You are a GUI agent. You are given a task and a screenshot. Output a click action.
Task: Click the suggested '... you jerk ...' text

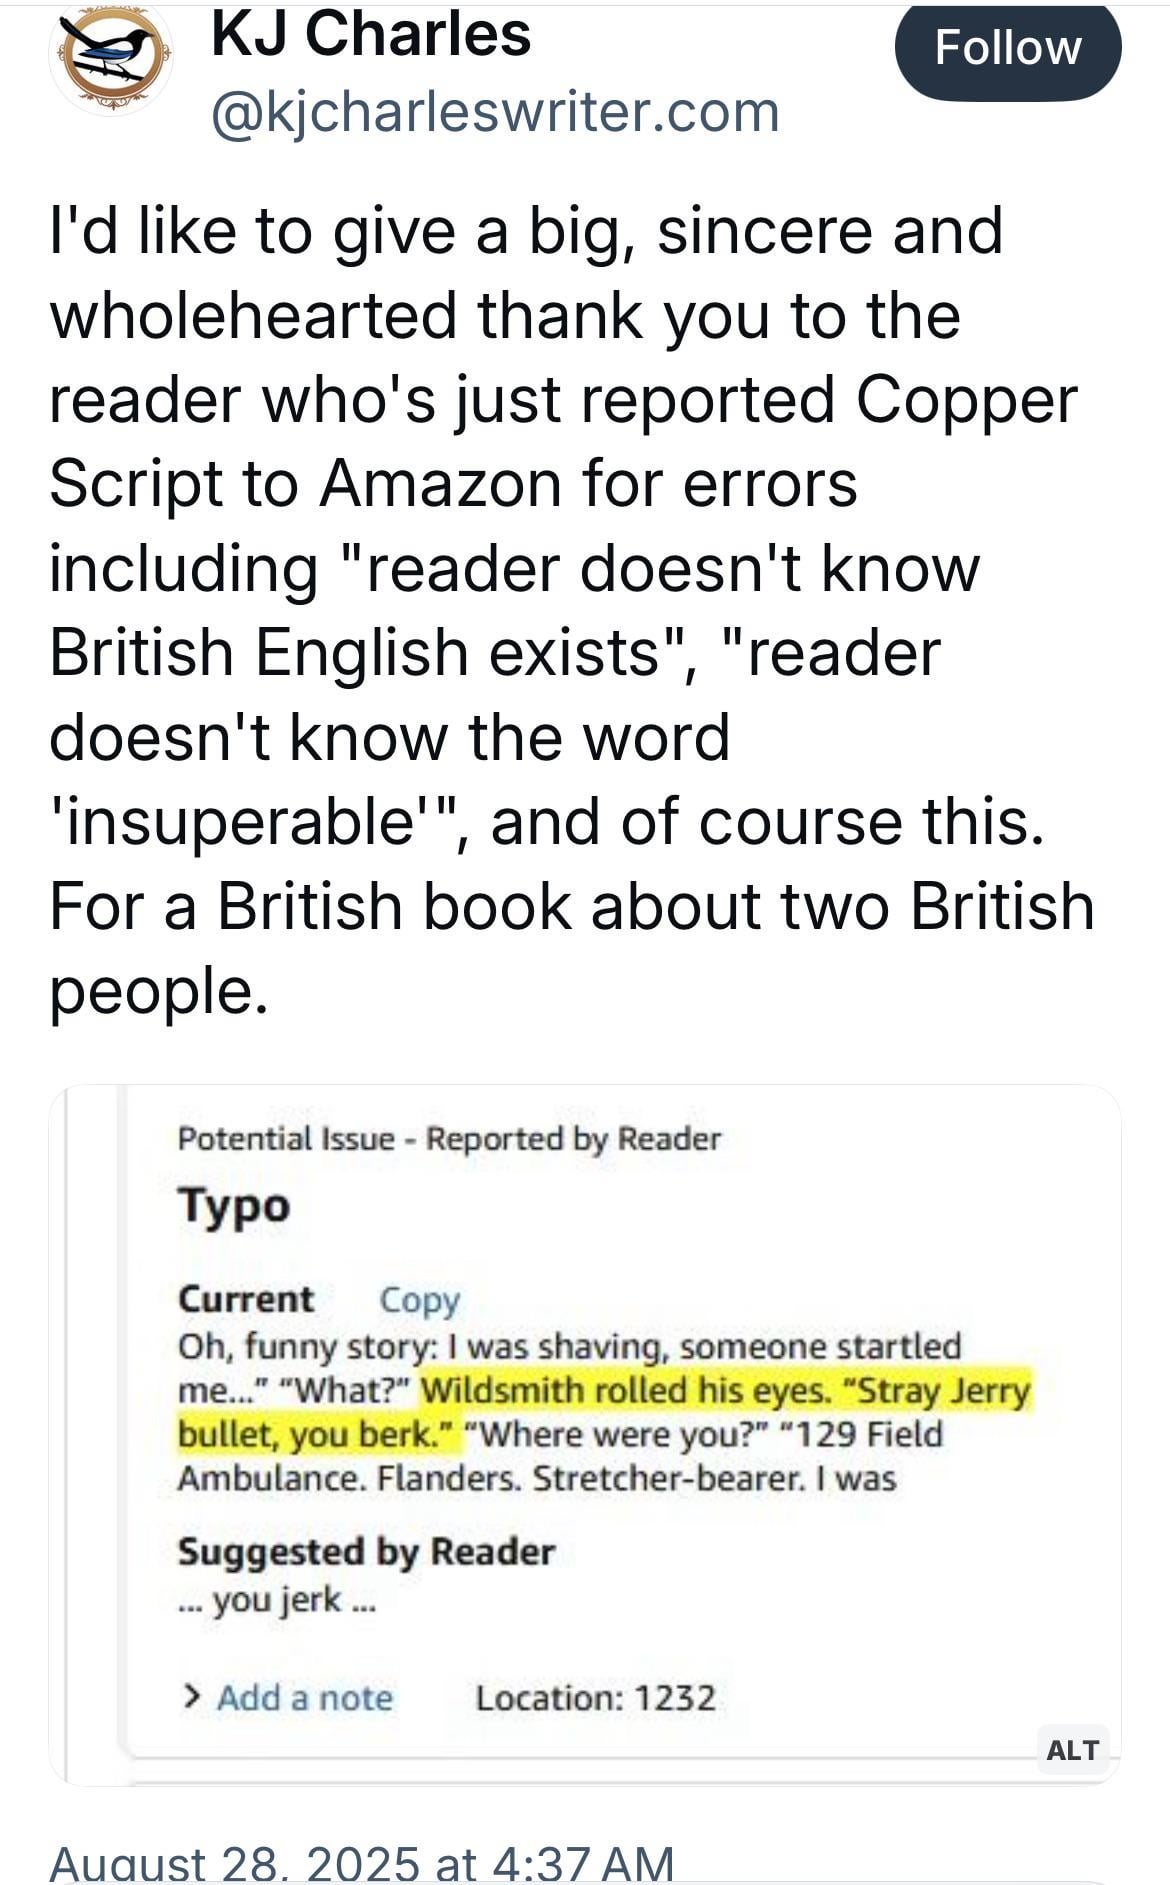click(x=277, y=1599)
